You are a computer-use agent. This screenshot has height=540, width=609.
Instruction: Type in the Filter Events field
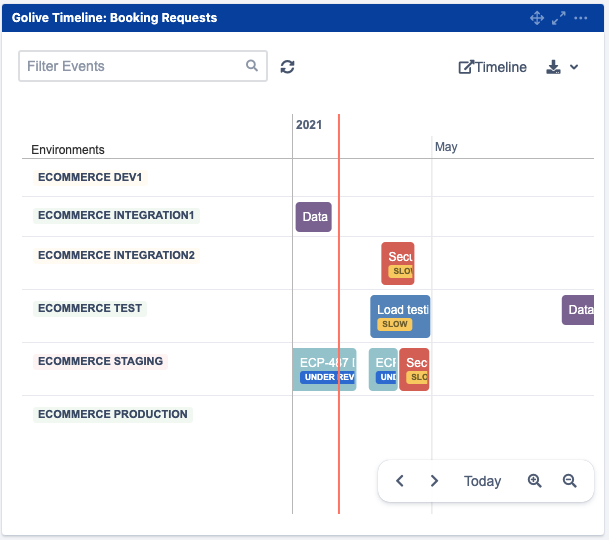(130, 67)
